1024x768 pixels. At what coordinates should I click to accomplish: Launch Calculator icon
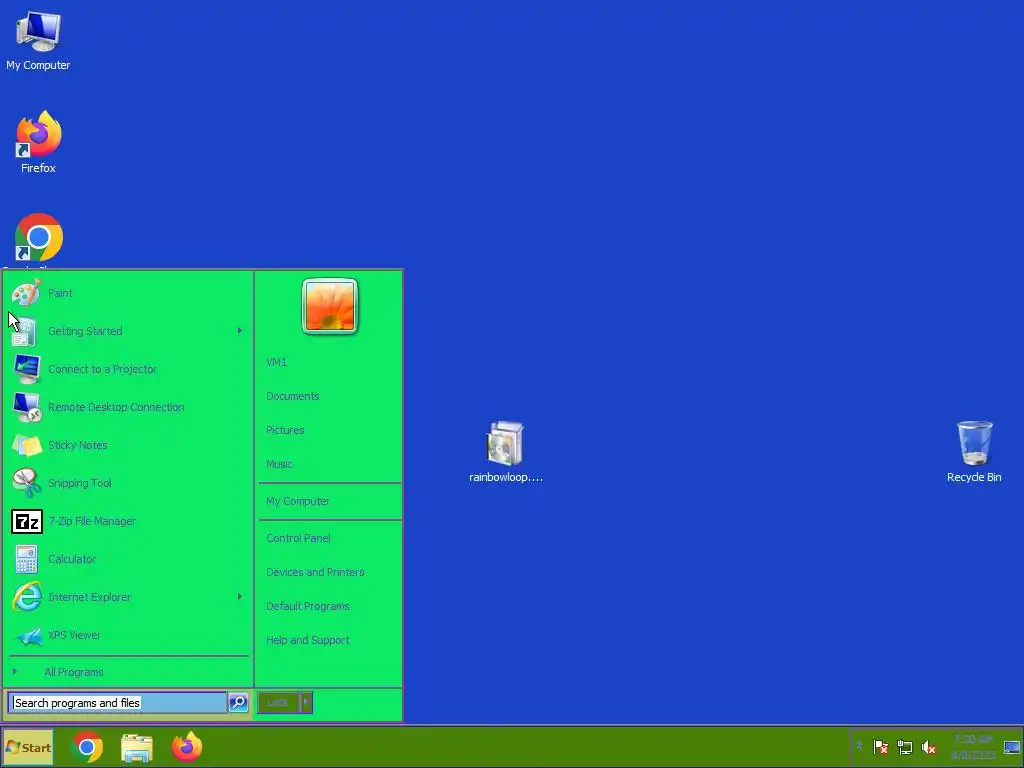[27, 560]
